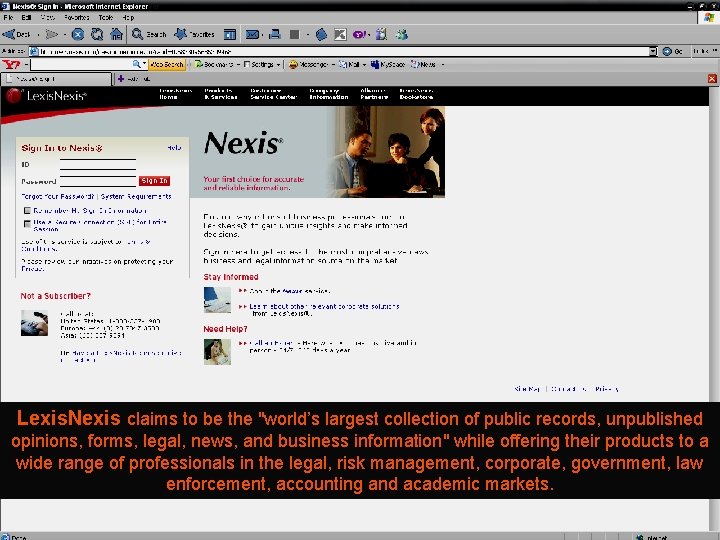This screenshot has height=540, width=720.
Task: Open the Forward button history dropdown arrow
Action: point(65,34)
